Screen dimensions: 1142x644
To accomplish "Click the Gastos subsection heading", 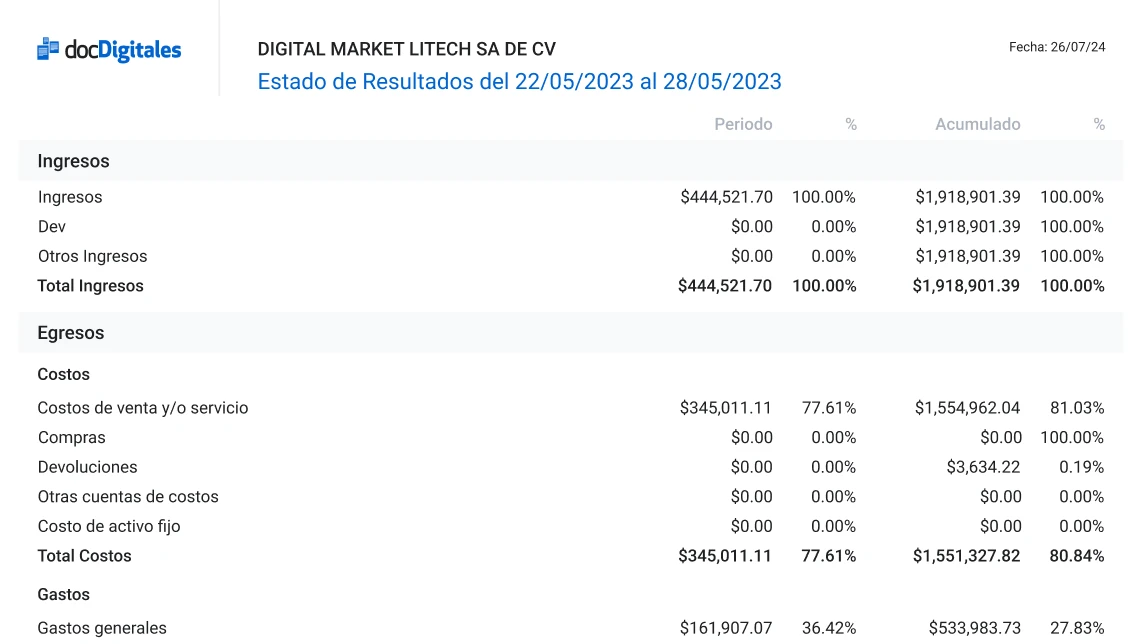I will click(63, 594).
